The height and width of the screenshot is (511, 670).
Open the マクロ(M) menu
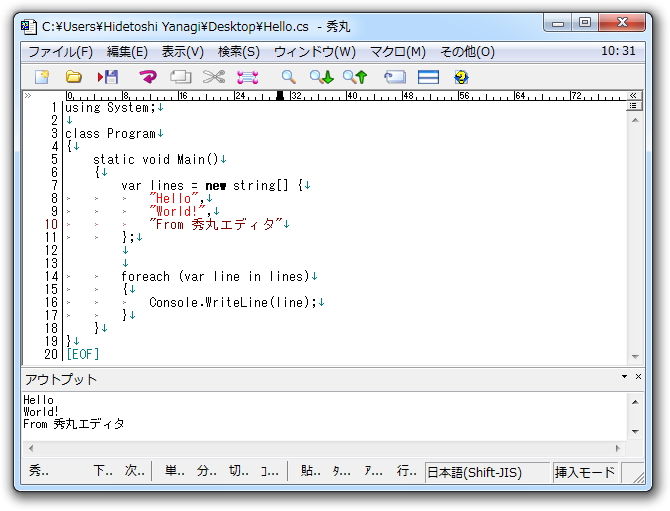pyautogui.click(x=398, y=52)
